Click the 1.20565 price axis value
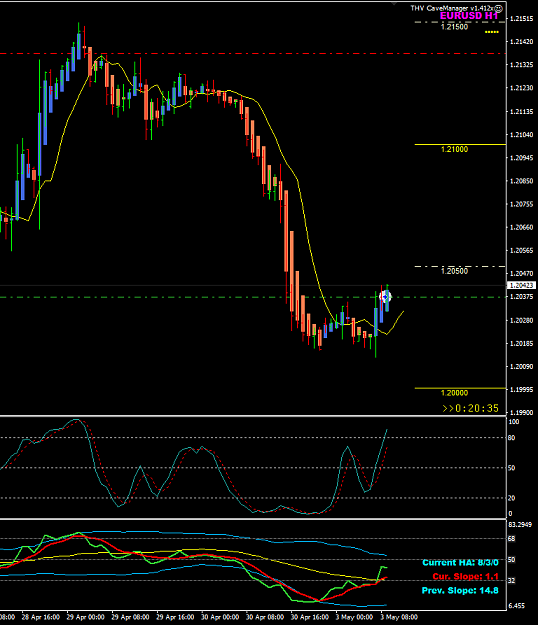The height and width of the screenshot is (625, 538). 522,251
